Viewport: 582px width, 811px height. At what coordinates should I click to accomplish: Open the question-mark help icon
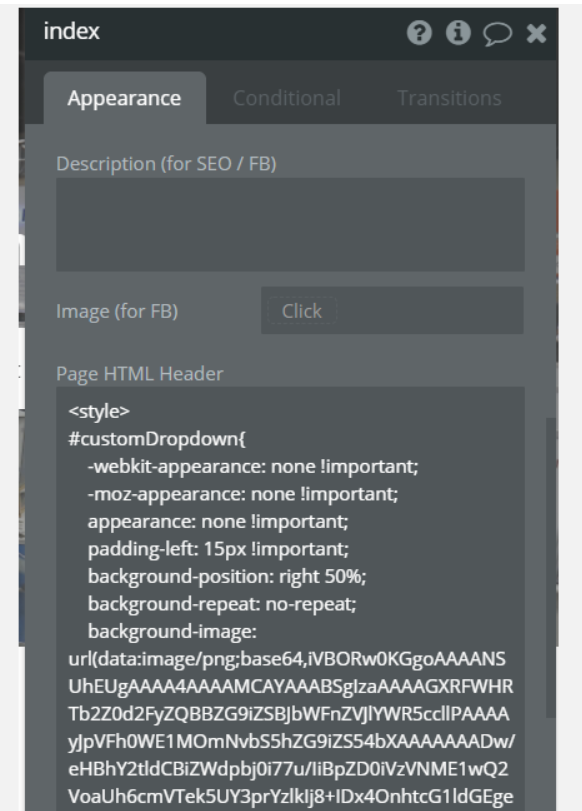(419, 33)
